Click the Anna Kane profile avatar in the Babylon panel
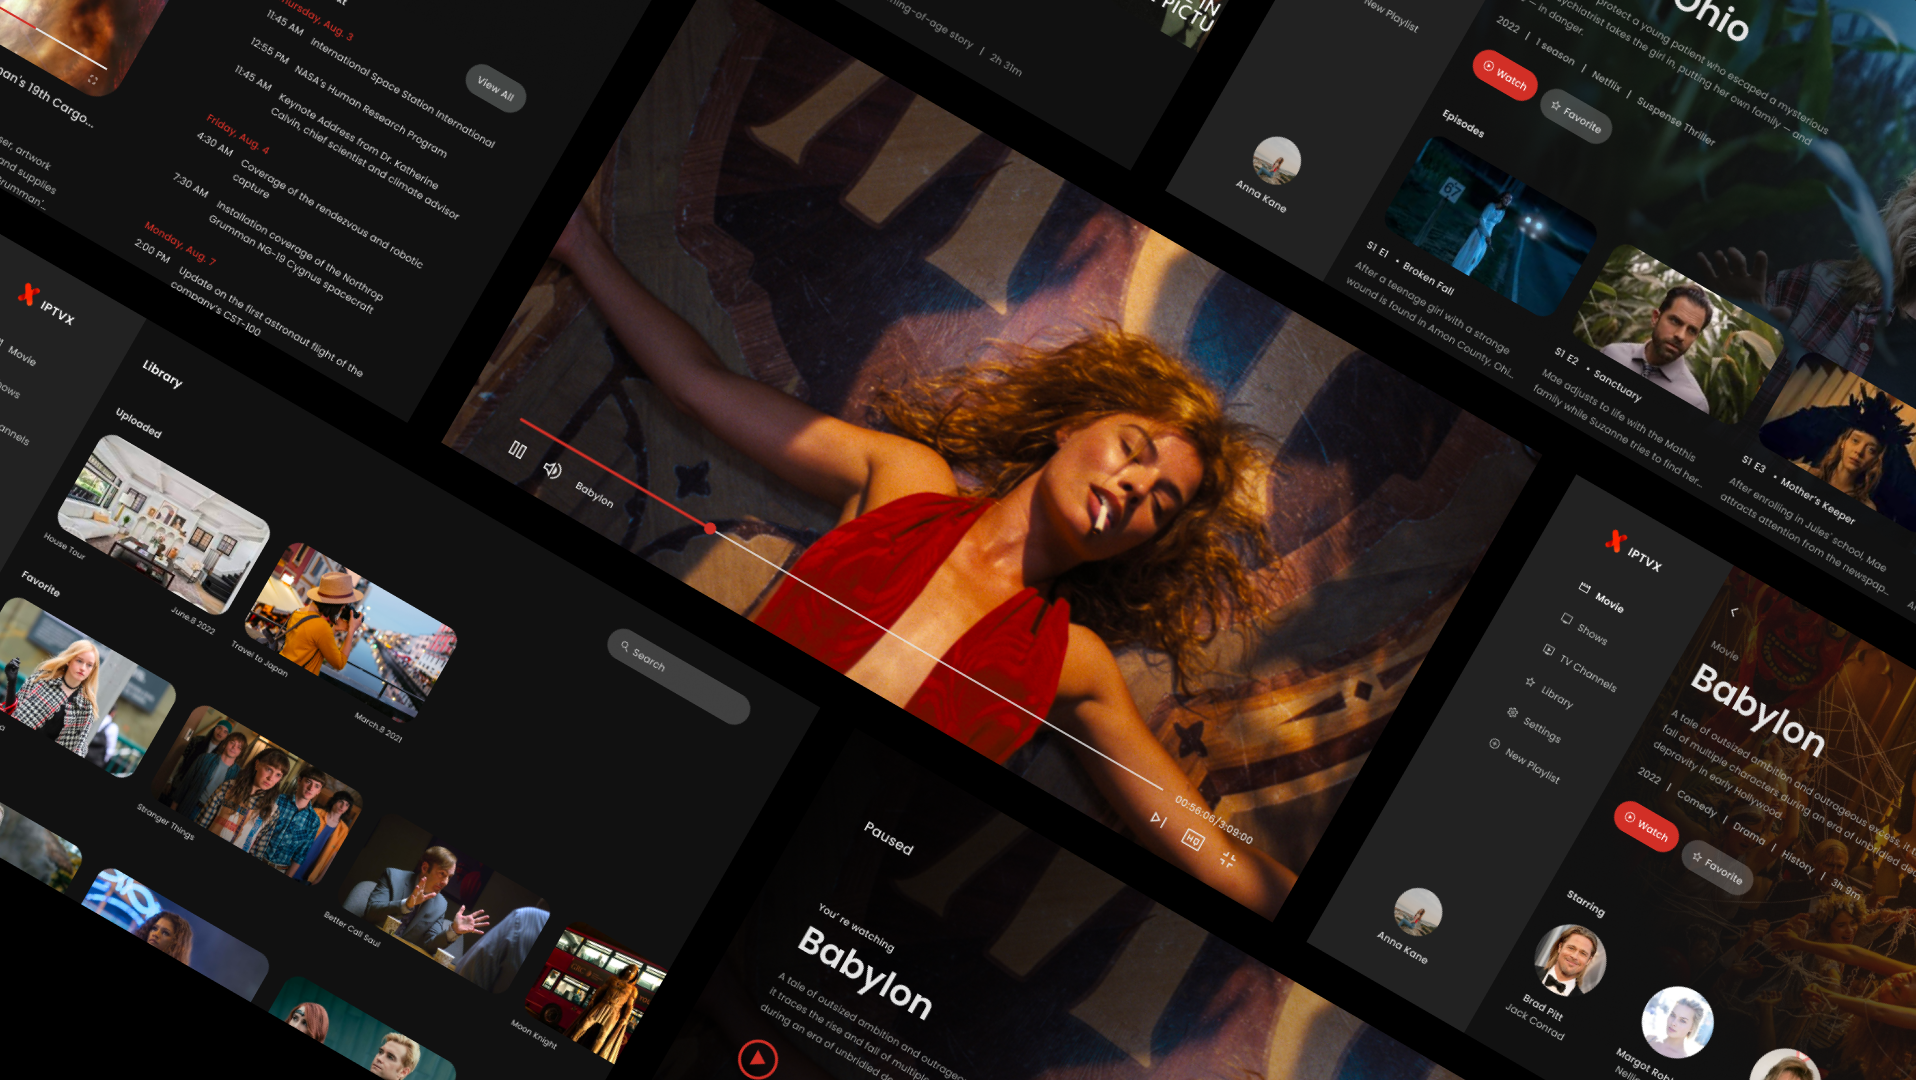1916x1080 pixels. [x=1417, y=912]
